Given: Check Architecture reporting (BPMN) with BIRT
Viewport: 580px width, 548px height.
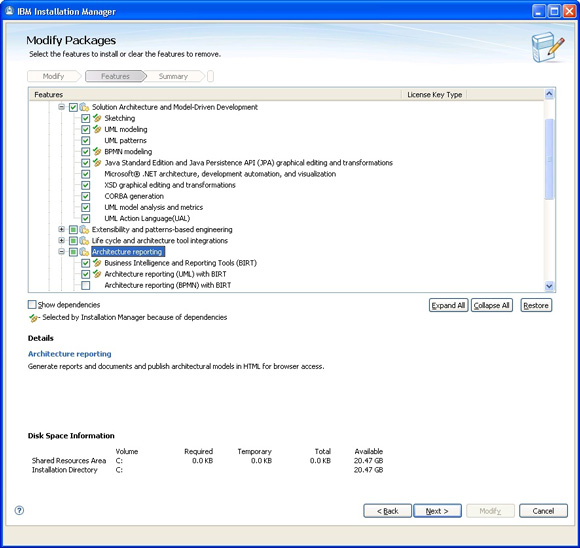Looking at the screenshot, I should [x=85, y=285].
